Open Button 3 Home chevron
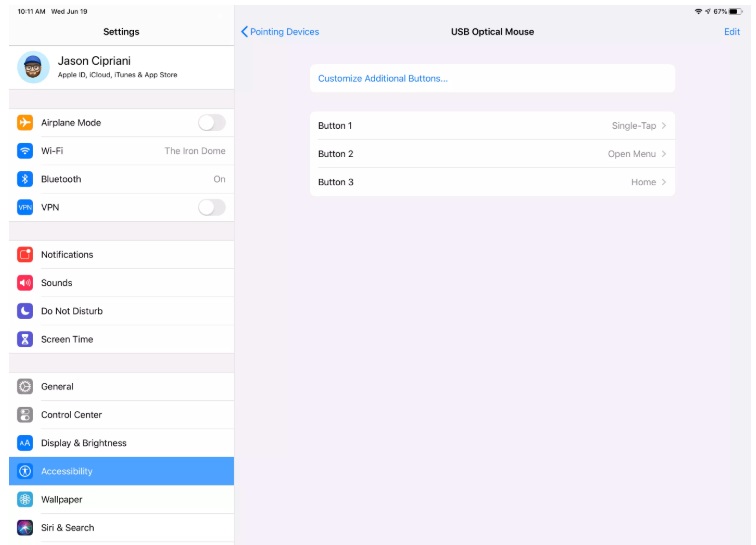Image resolution: width=756 pixels, height=545 pixels. coord(664,182)
